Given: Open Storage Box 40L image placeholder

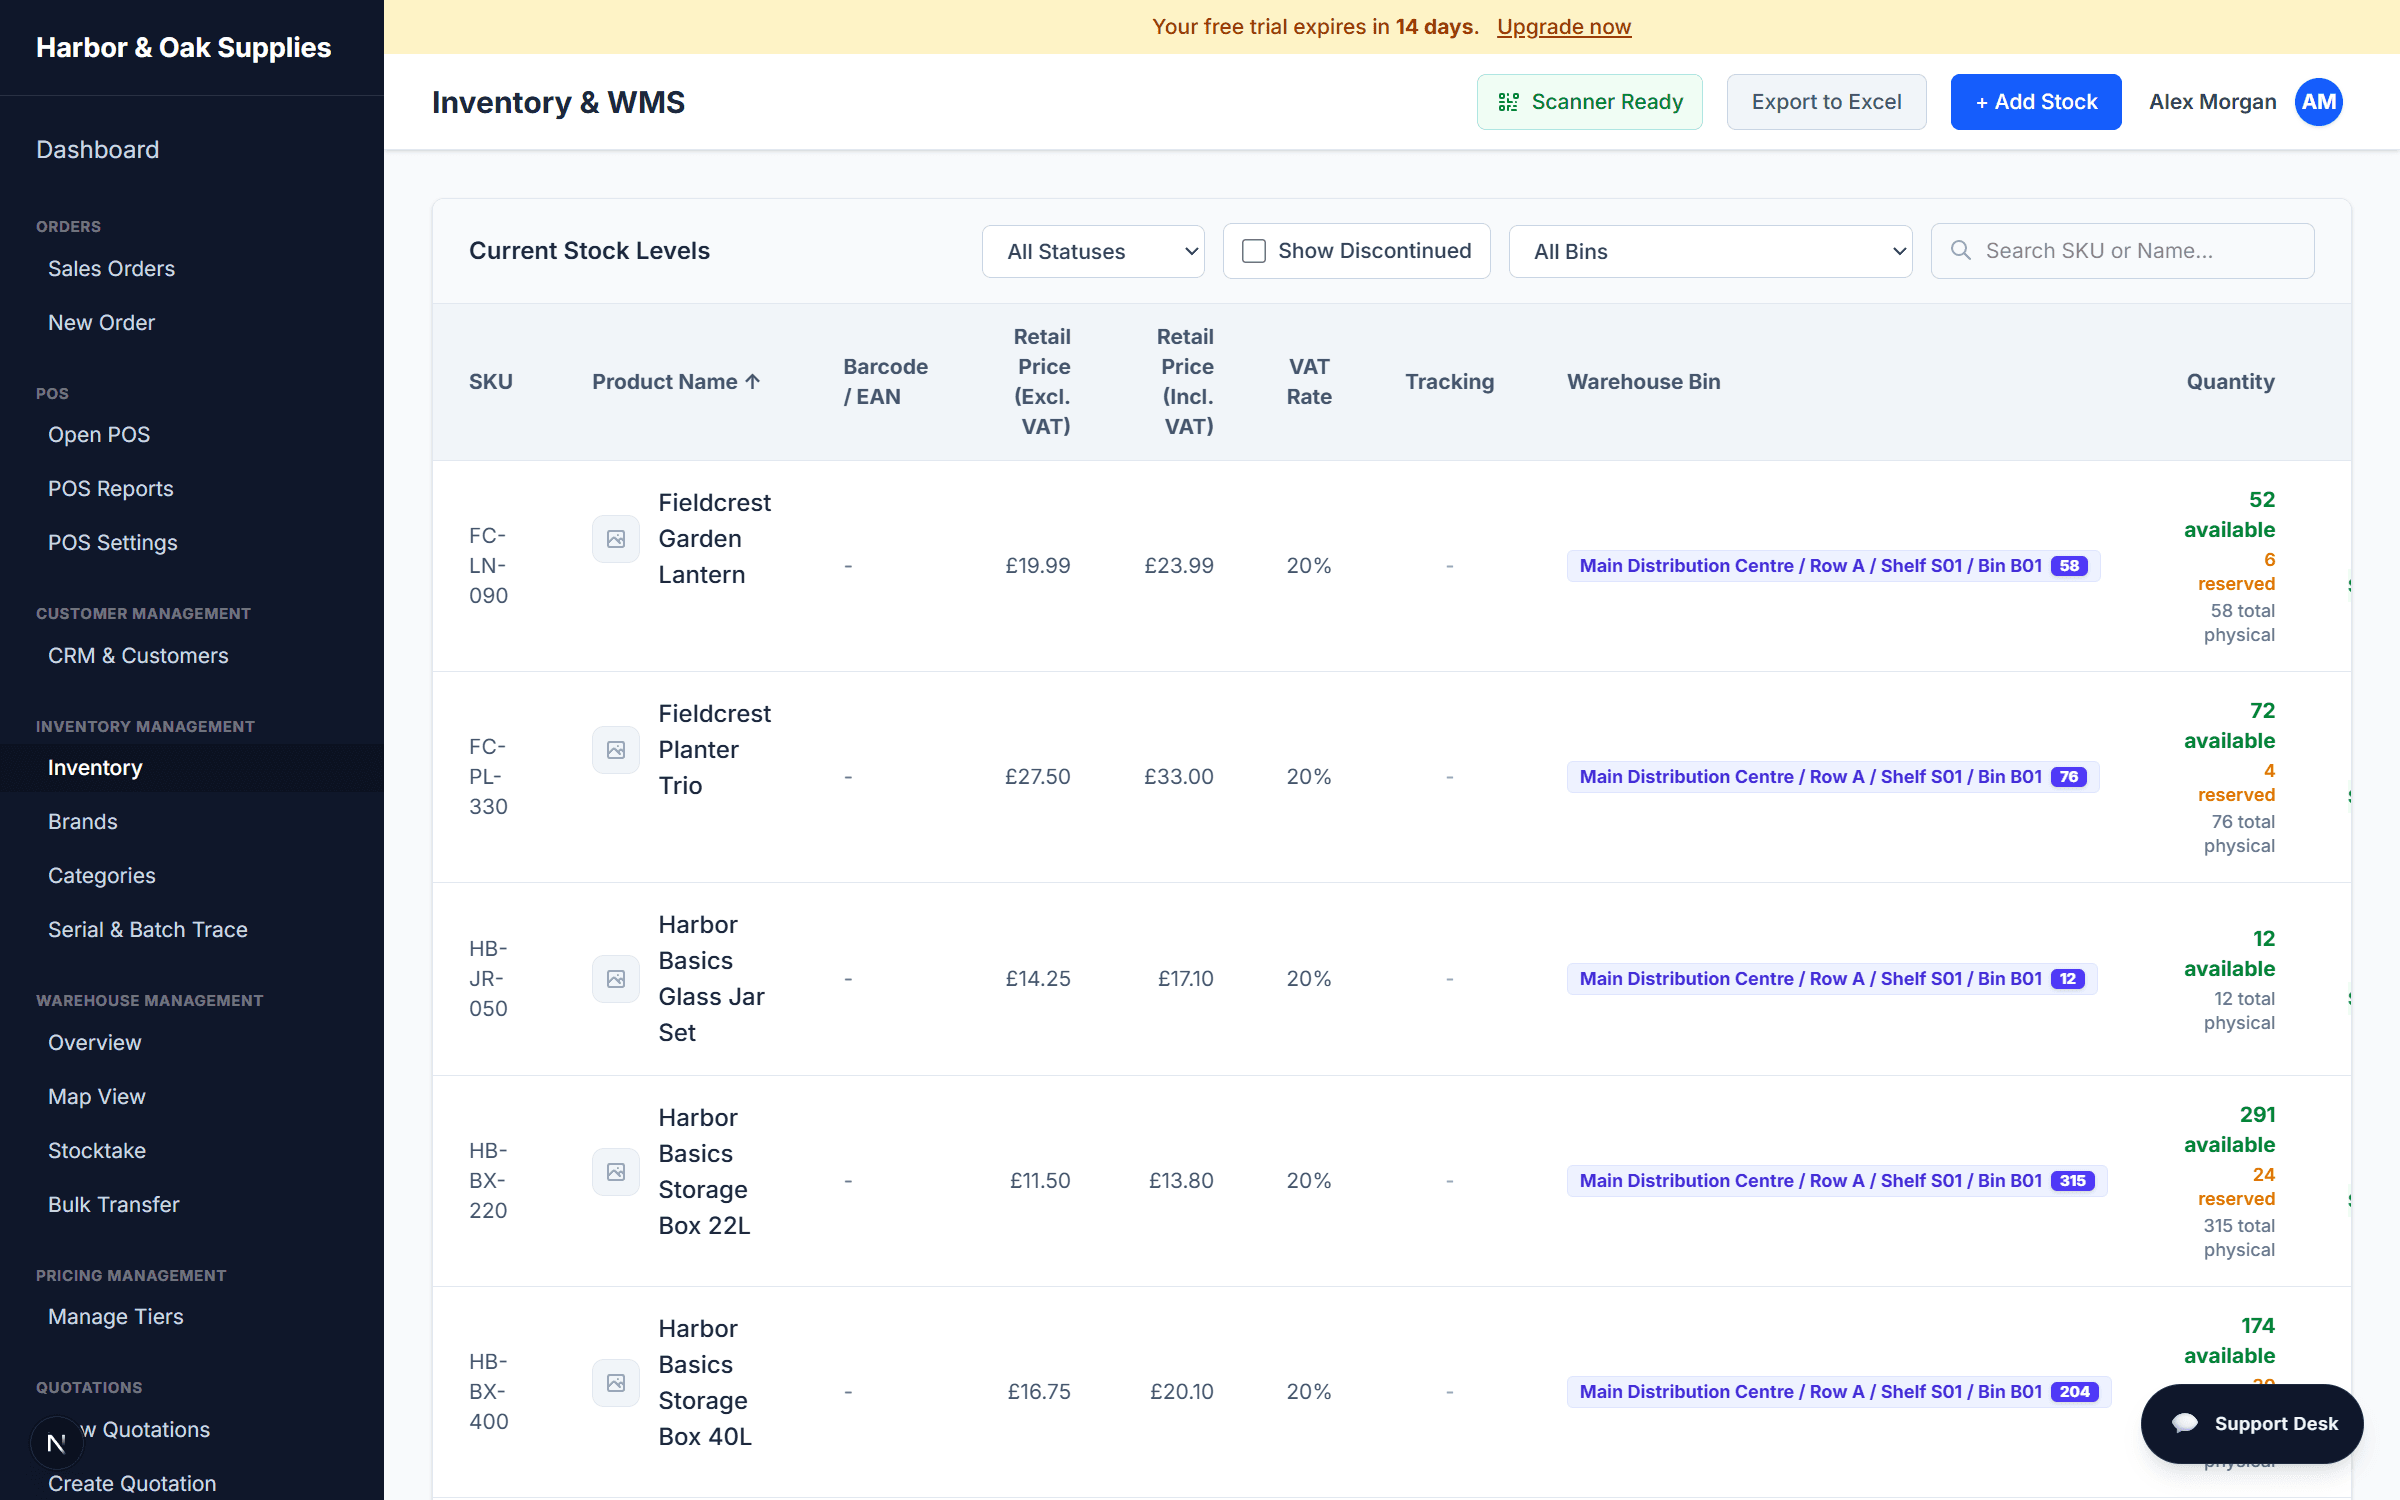Looking at the screenshot, I should click(x=616, y=1383).
